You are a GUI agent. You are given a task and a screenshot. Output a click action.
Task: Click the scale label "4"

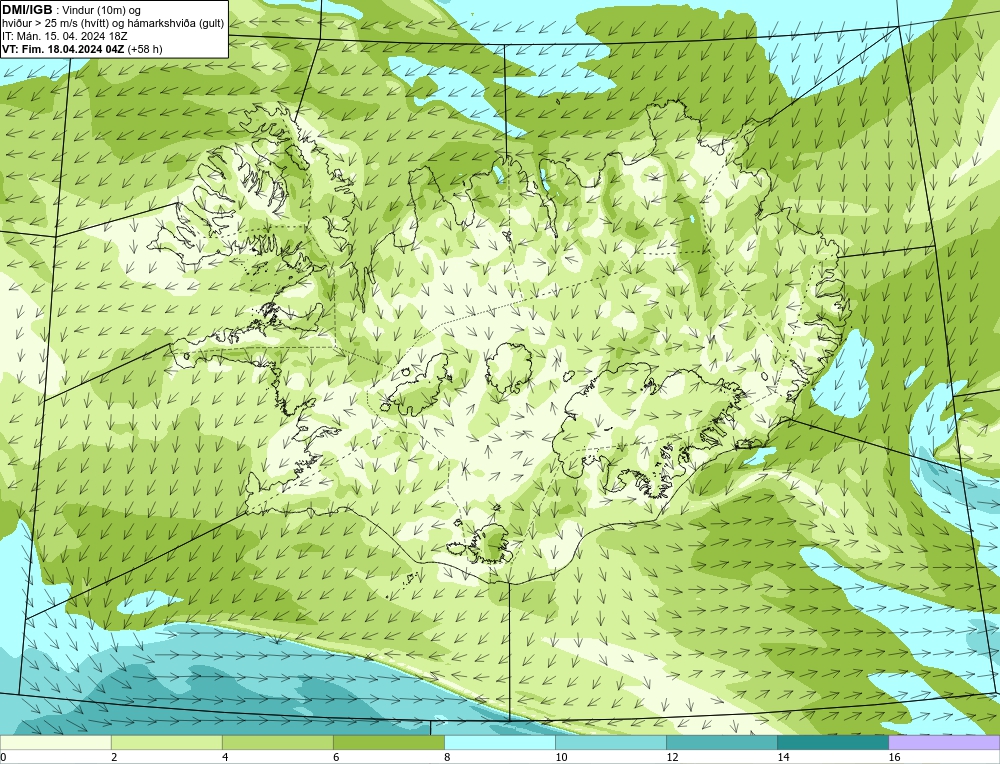(x=225, y=757)
